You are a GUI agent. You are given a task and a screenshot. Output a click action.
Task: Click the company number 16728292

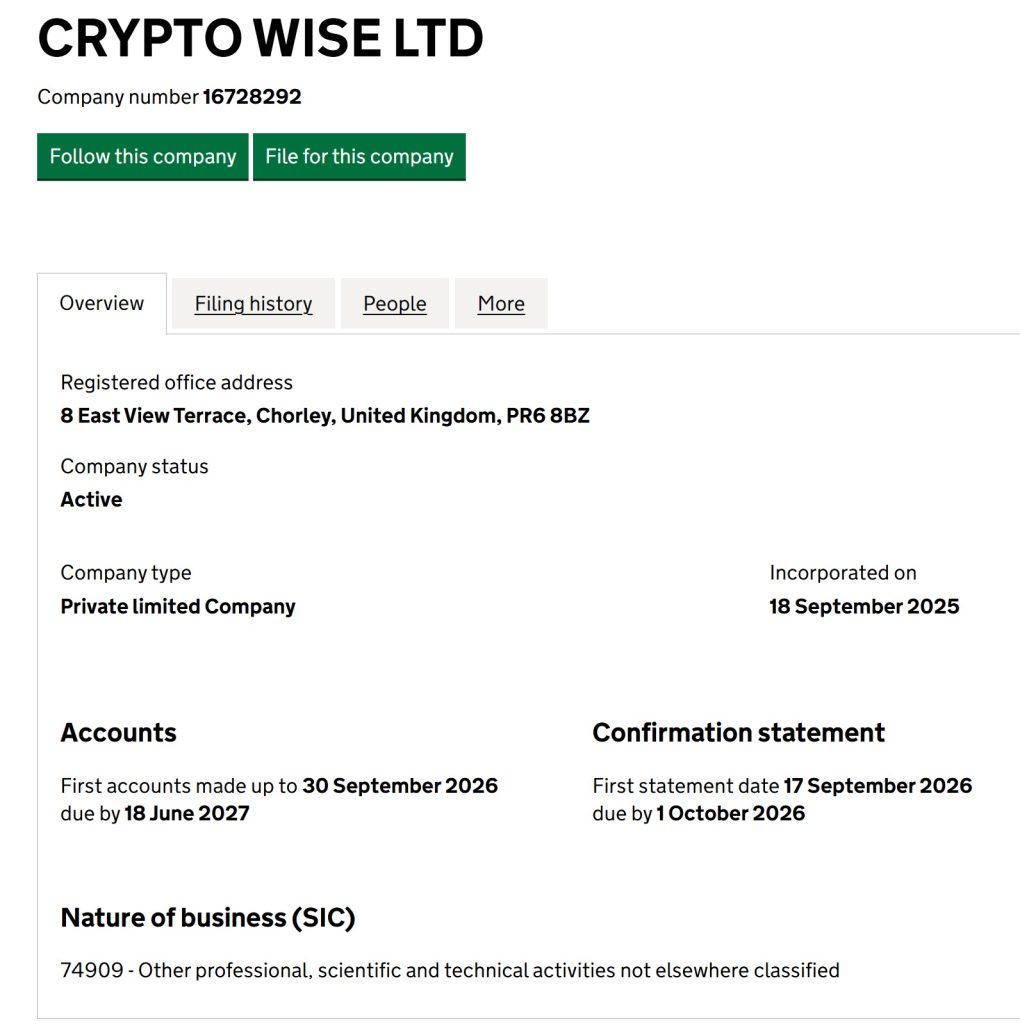tap(252, 97)
